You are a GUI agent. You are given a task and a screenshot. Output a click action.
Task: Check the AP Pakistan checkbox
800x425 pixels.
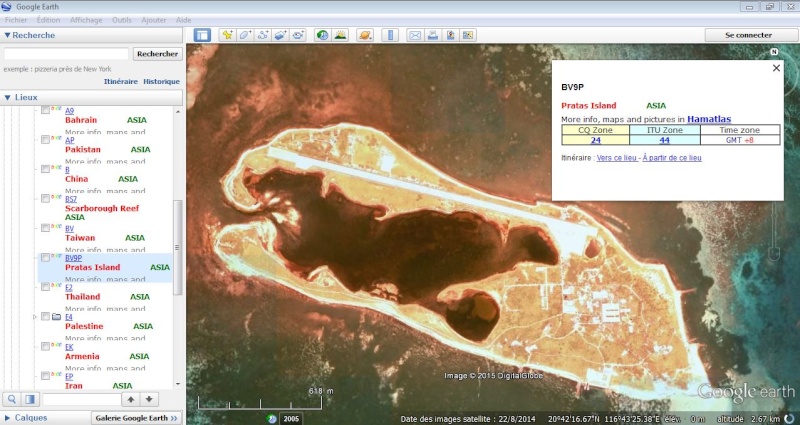[x=45, y=139]
